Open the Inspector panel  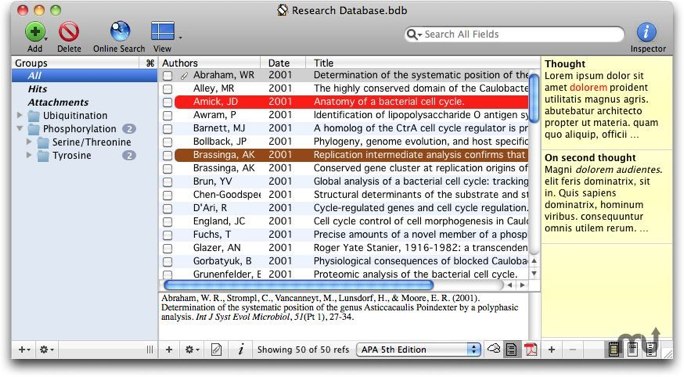(646, 32)
